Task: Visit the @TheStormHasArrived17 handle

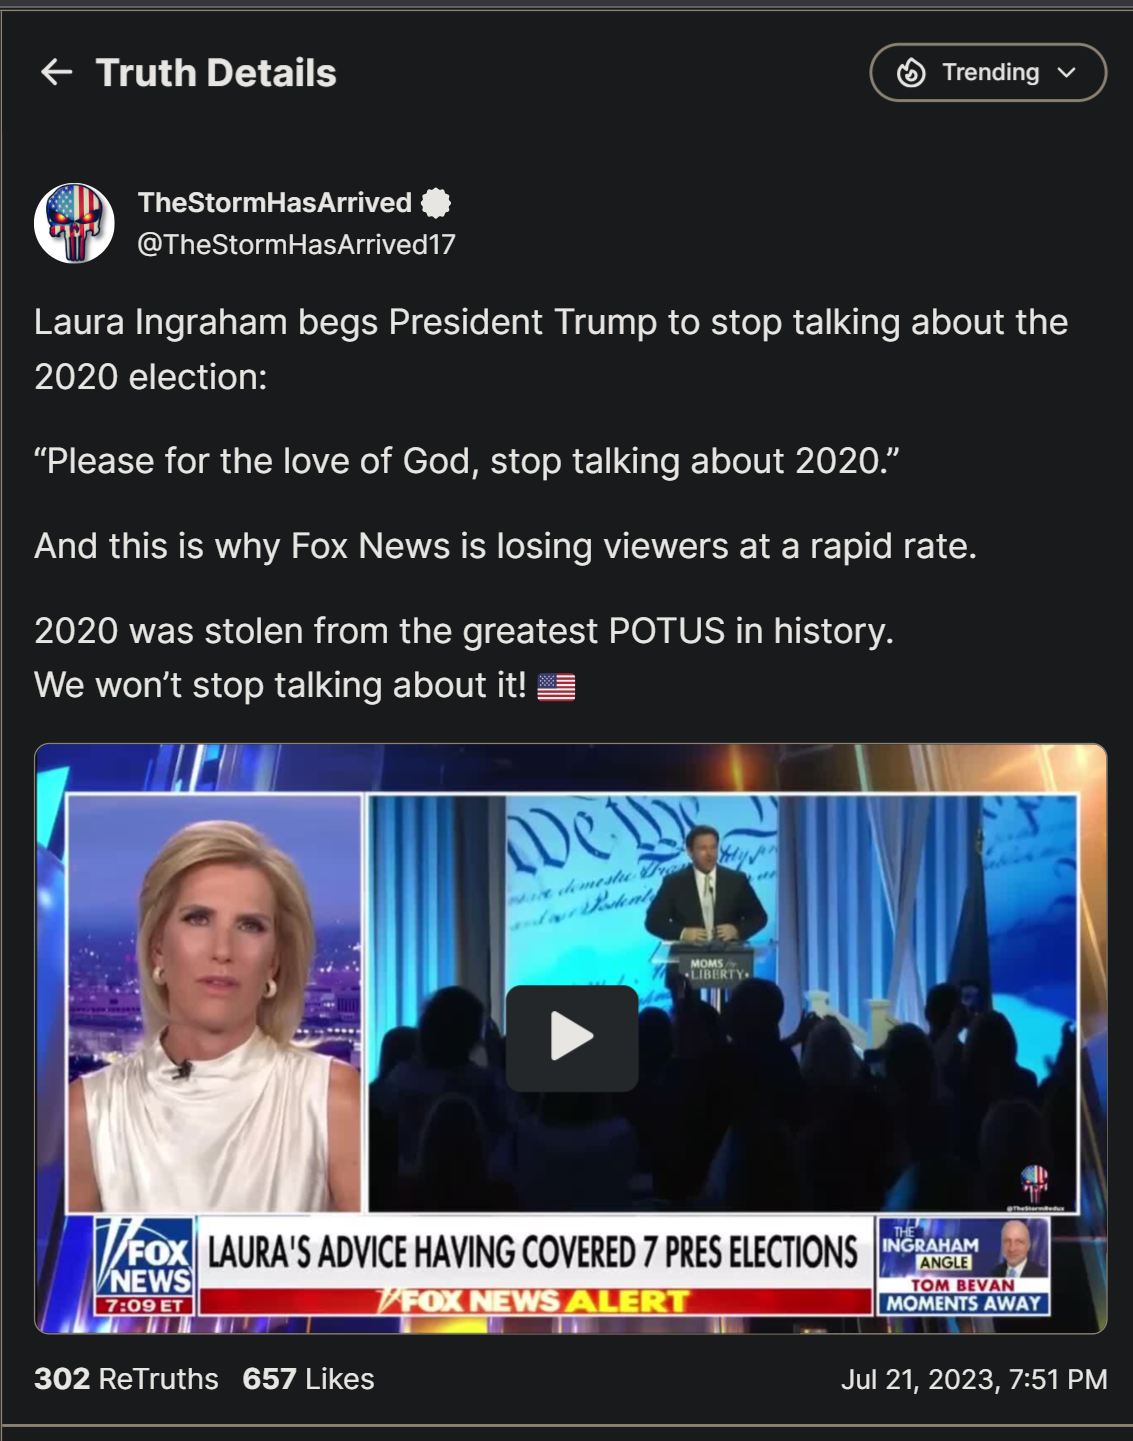Action: (296, 244)
